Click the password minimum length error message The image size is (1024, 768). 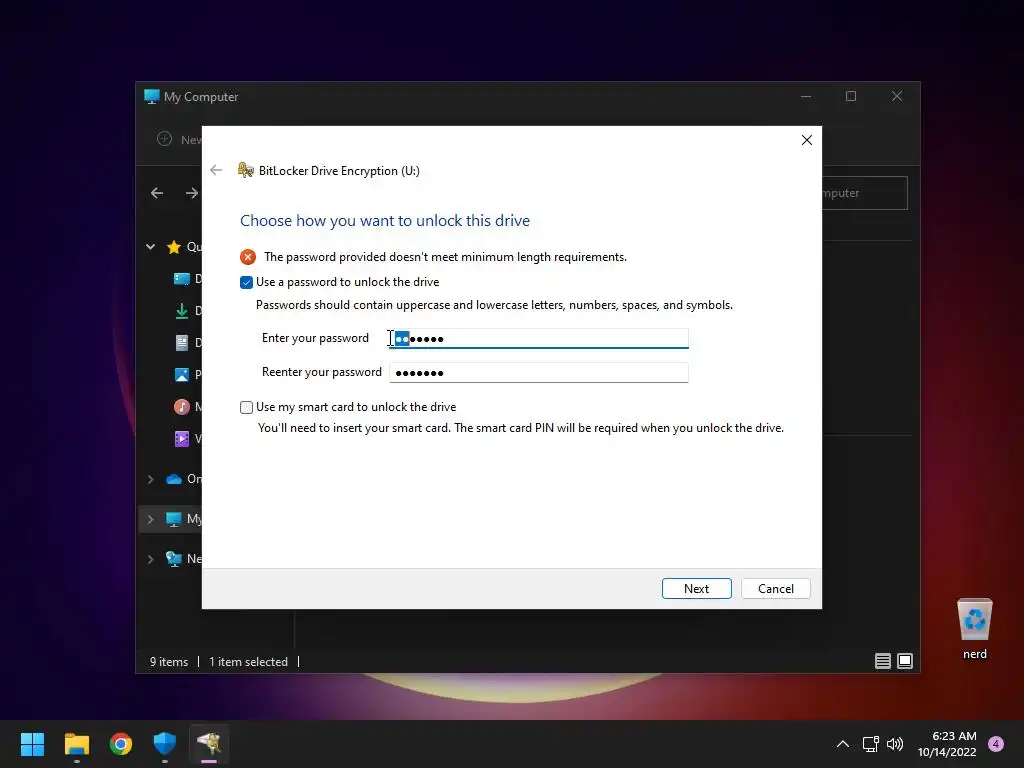pyautogui.click(x=445, y=257)
